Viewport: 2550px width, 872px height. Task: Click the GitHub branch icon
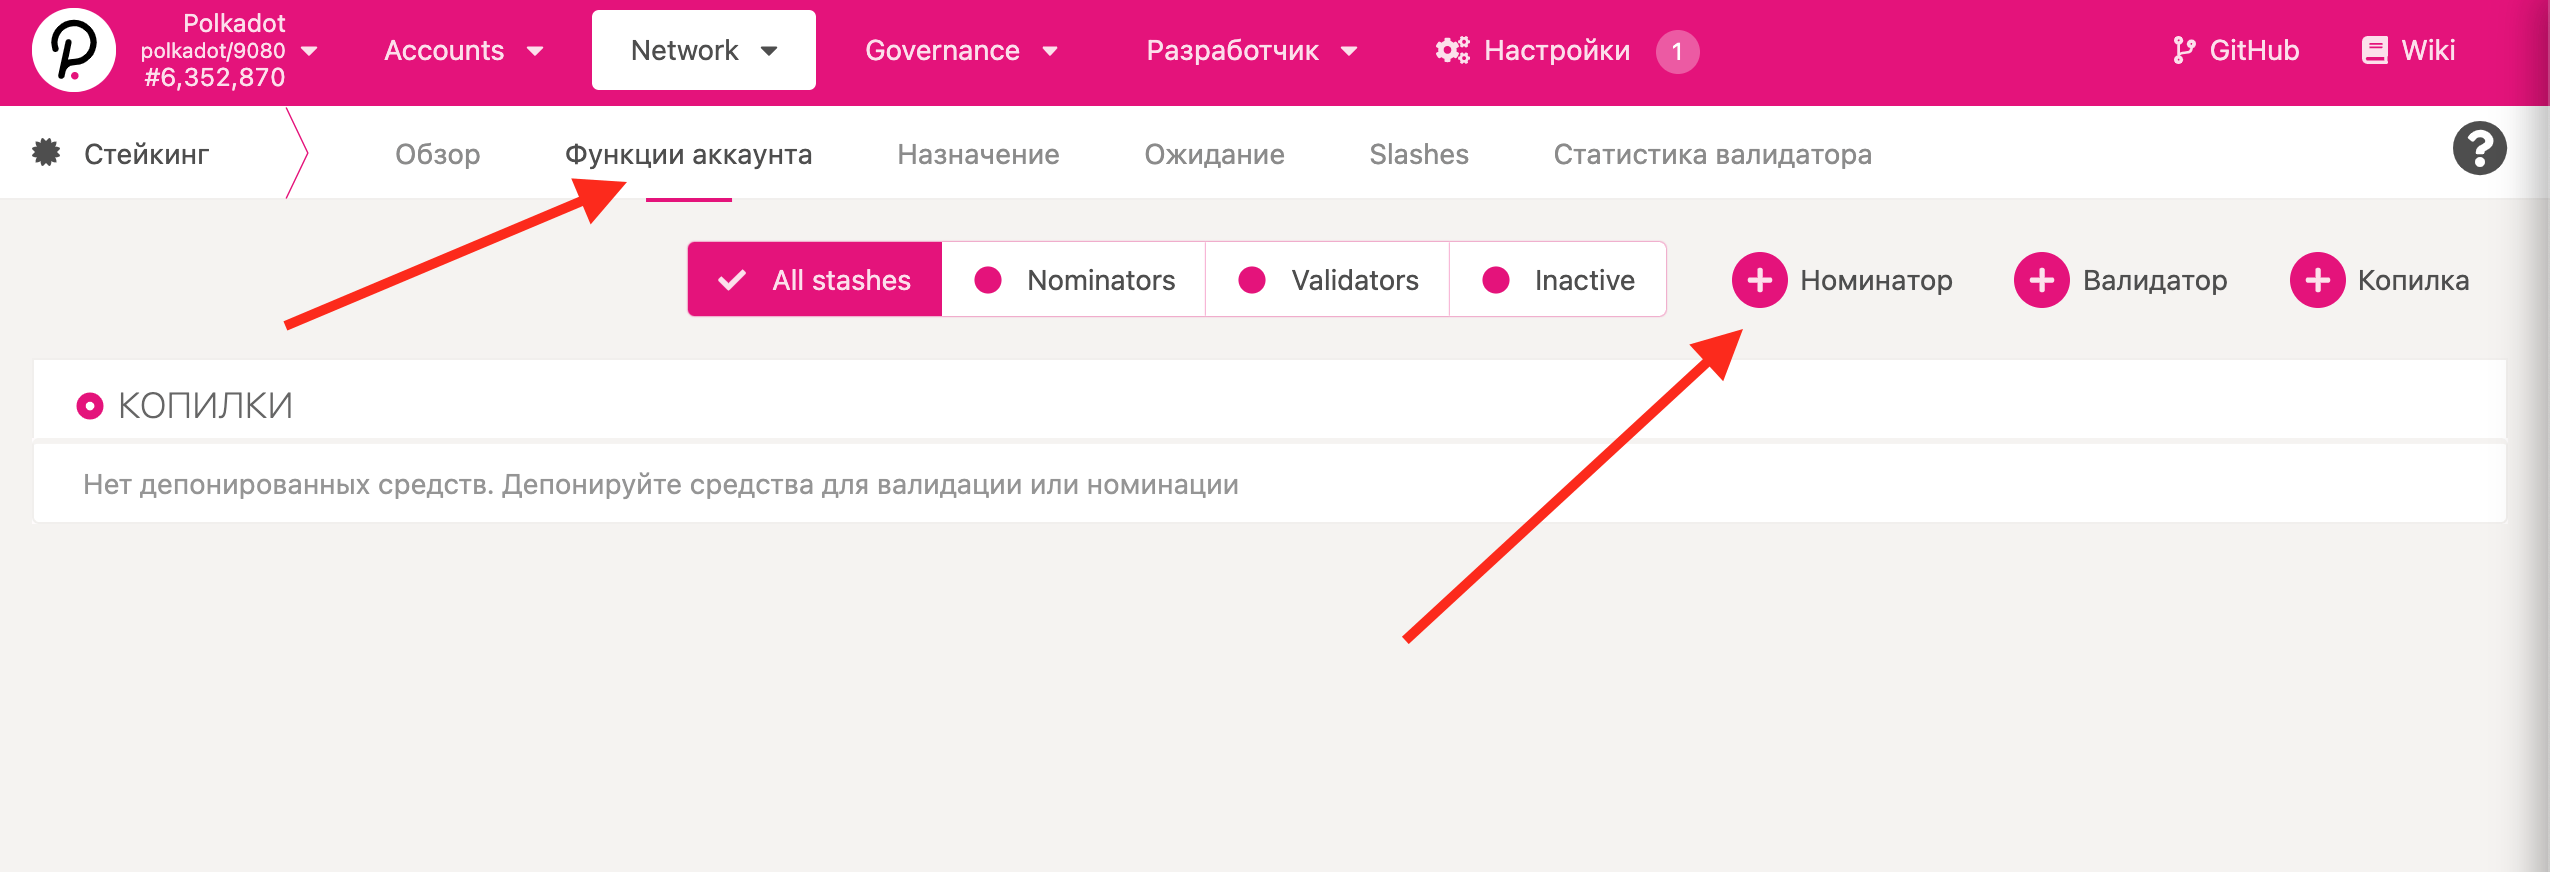point(2184,50)
